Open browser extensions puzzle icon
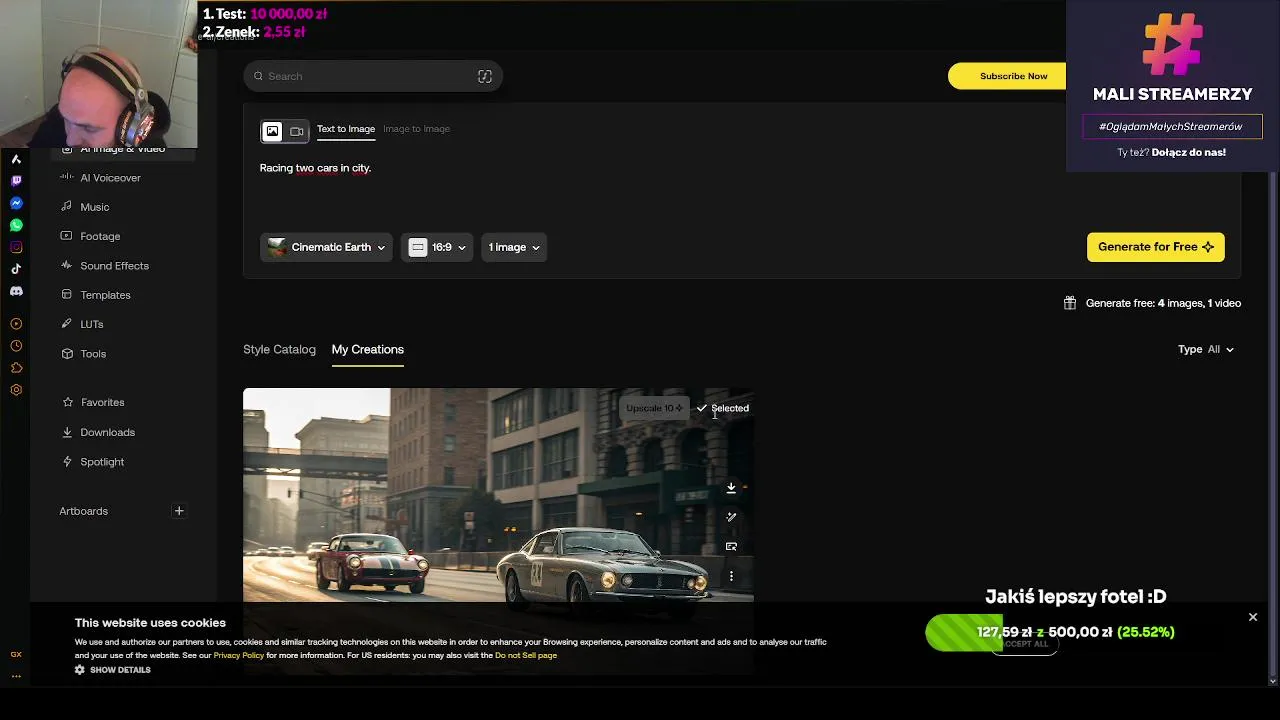 click(x=16, y=368)
